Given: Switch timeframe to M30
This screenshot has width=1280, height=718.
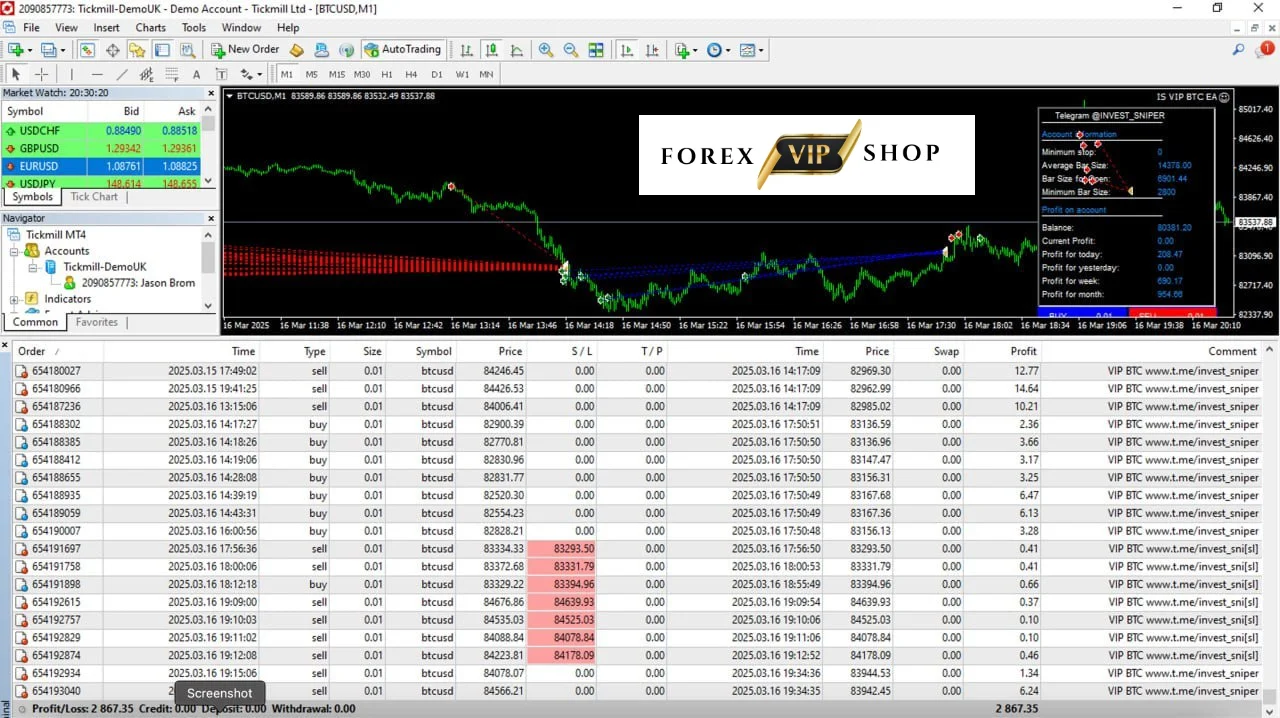Looking at the screenshot, I should pos(362,74).
